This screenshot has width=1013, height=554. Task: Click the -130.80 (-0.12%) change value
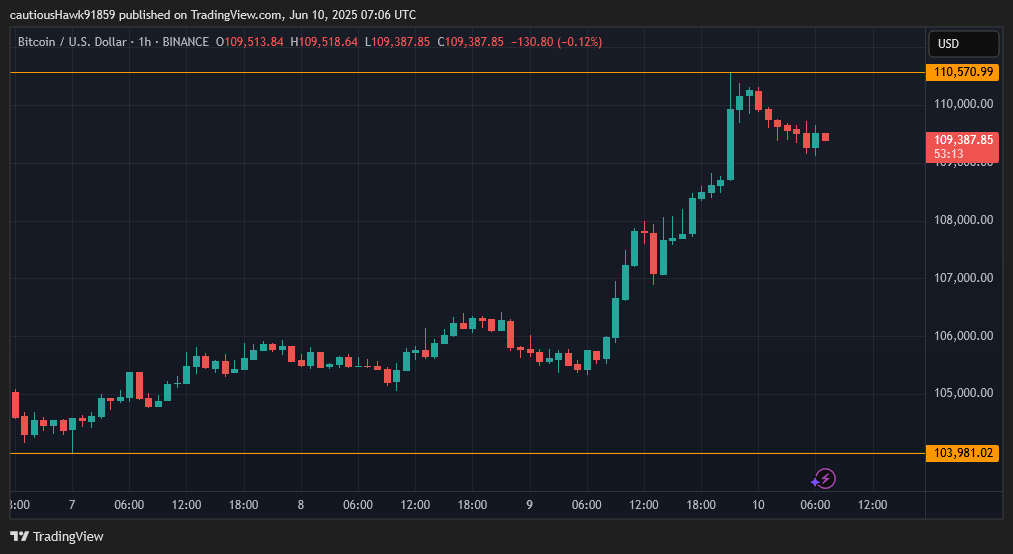[x=556, y=42]
